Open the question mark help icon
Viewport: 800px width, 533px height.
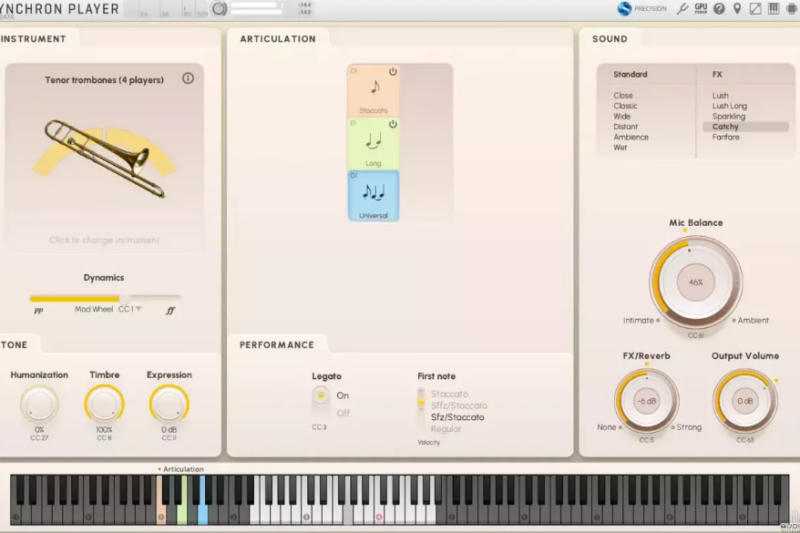(x=719, y=9)
